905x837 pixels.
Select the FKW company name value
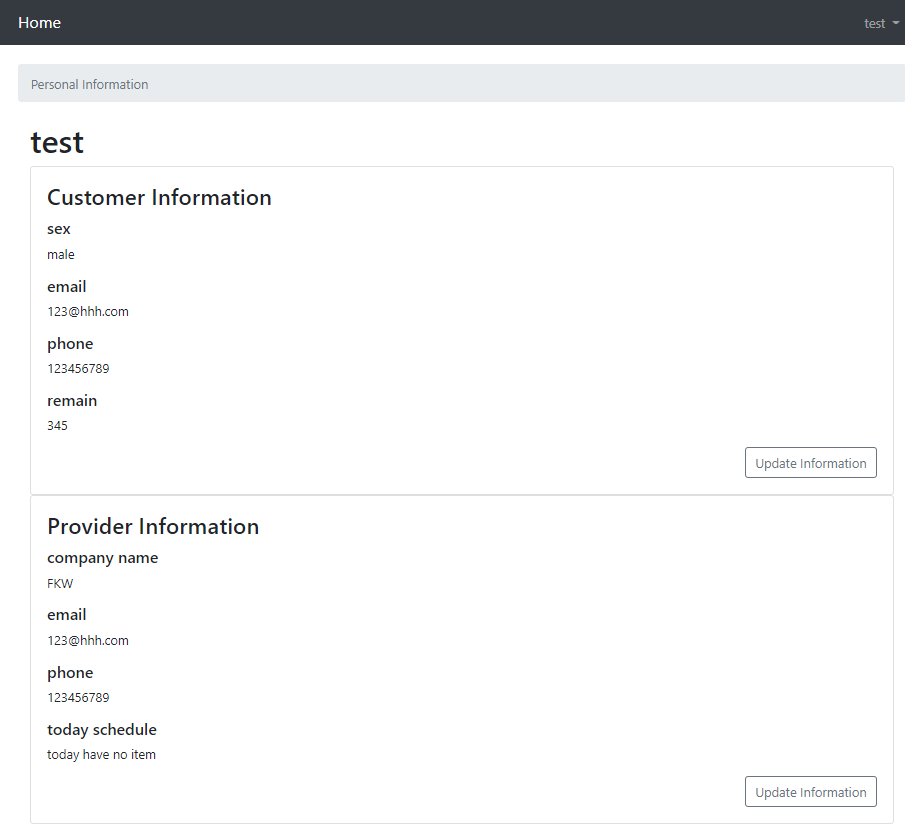(60, 584)
